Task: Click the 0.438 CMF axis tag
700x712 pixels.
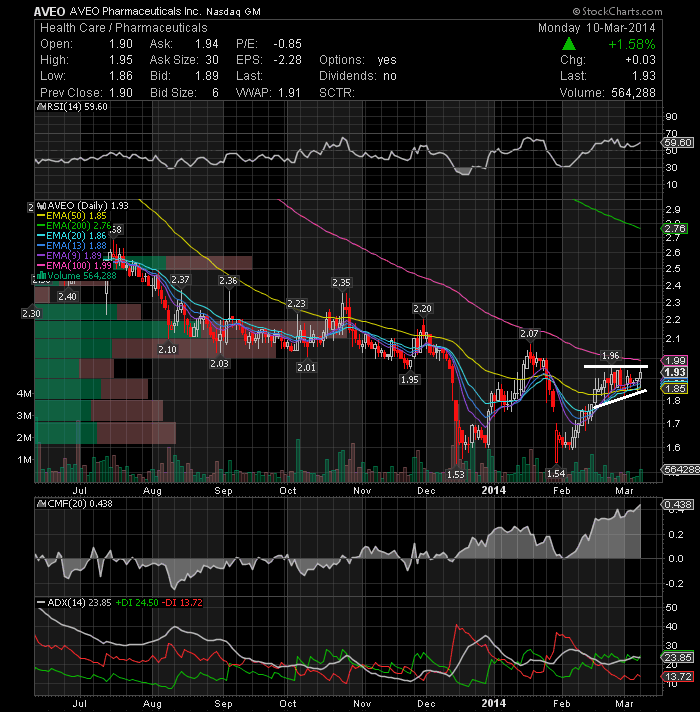Action: (678, 504)
